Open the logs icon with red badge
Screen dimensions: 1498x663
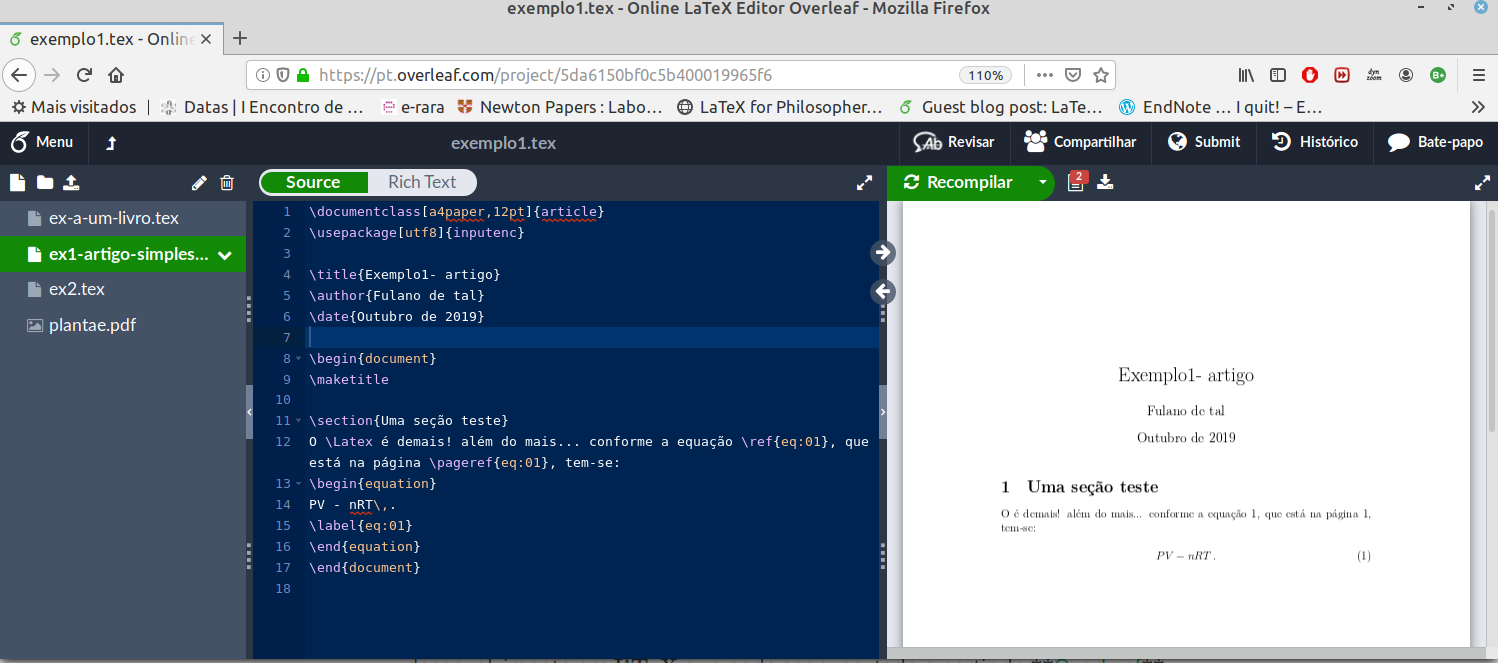click(x=1076, y=181)
